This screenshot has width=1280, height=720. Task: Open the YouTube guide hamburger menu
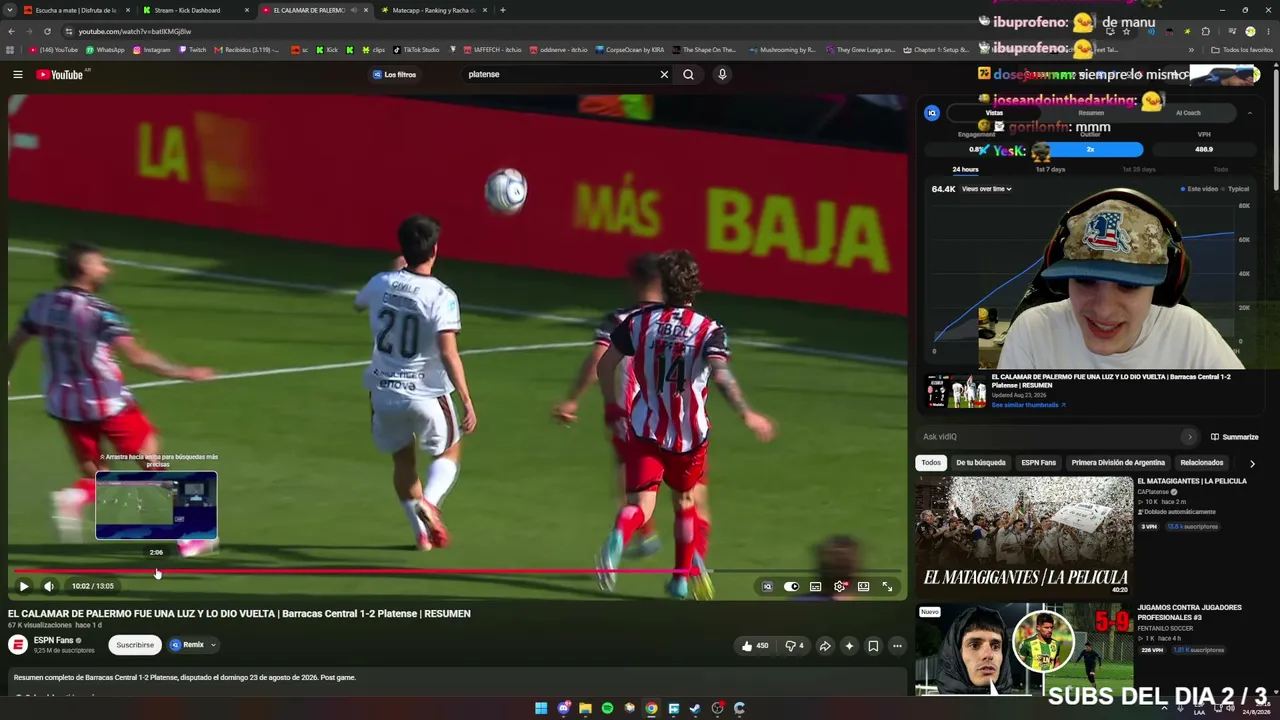pos(17,74)
